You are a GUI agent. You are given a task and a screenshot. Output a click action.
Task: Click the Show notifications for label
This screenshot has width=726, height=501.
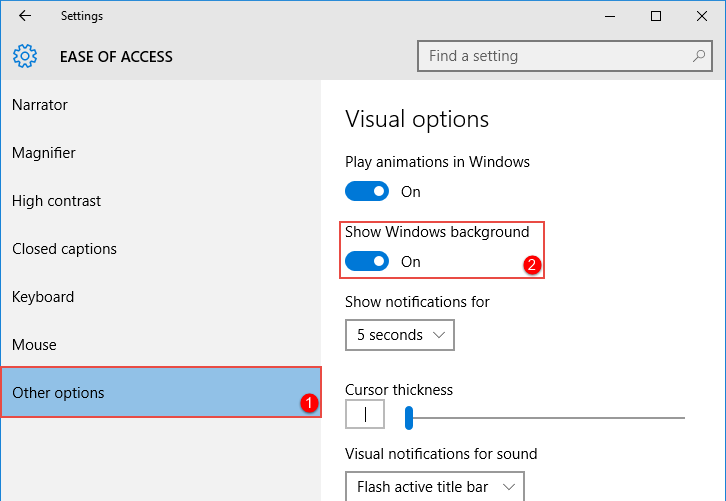417,302
